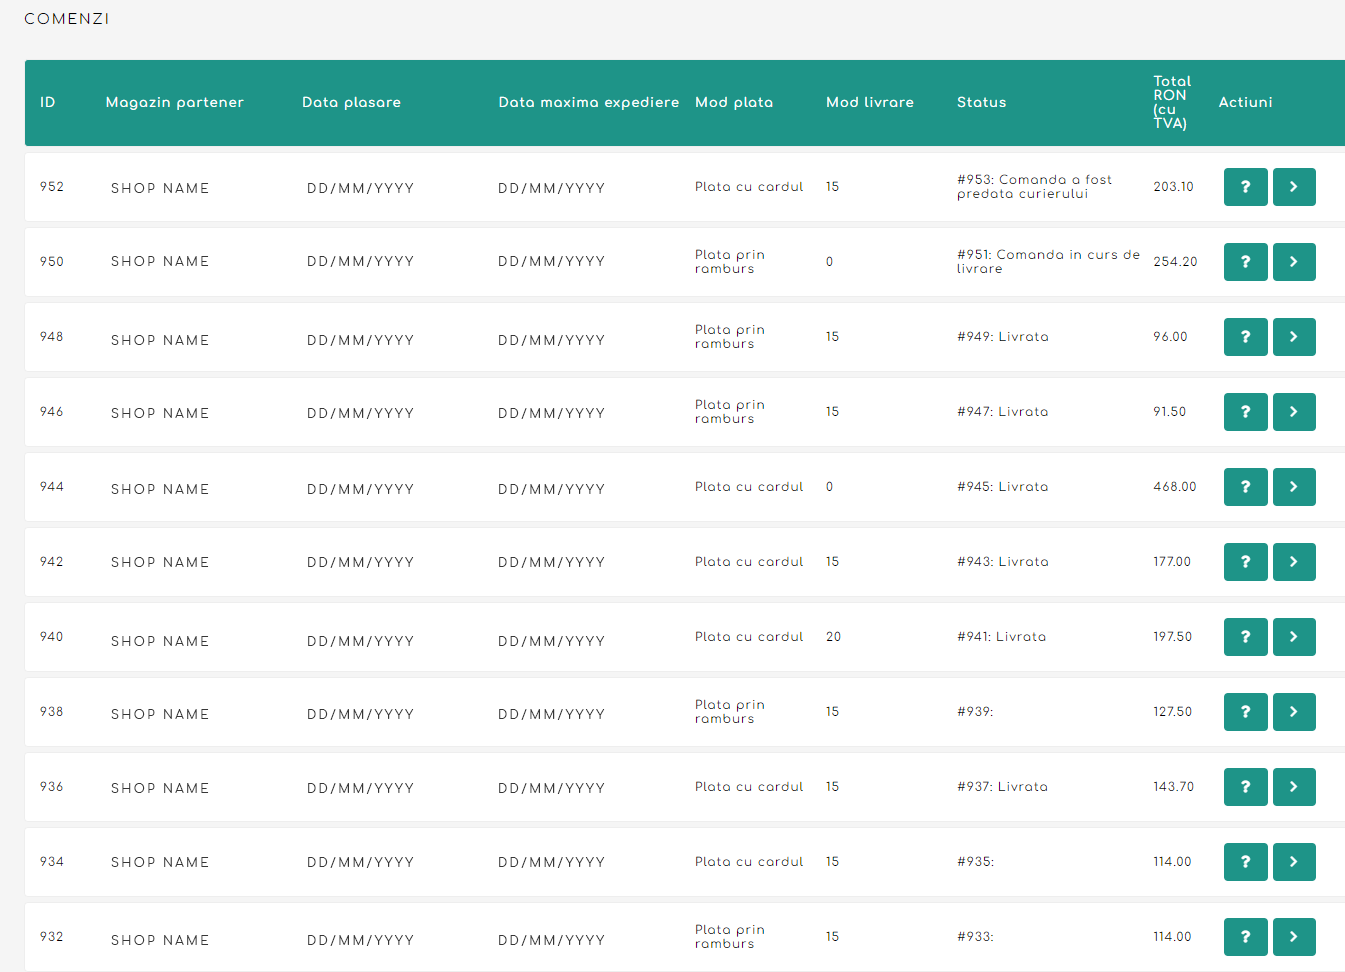The image size is (1345, 972).
Task: Open help icon on order 950 row
Action: [x=1245, y=262]
